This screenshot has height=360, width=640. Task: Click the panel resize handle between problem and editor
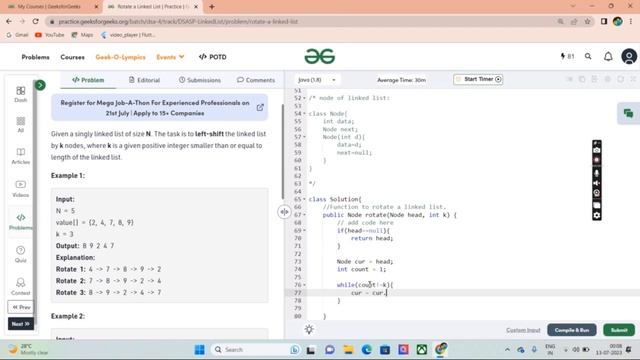point(284,212)
